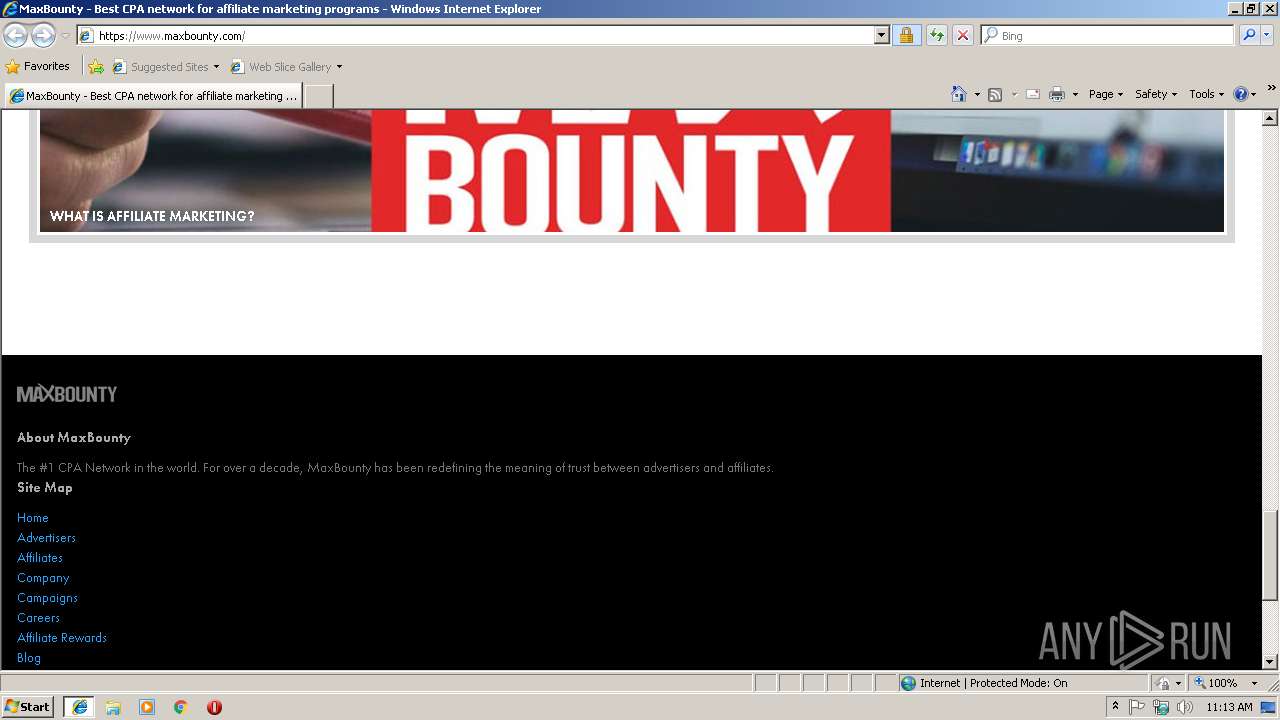Click the vertical scrollbar thumb
This screenshot has width=1280, height=720.
pos(1270,555)
